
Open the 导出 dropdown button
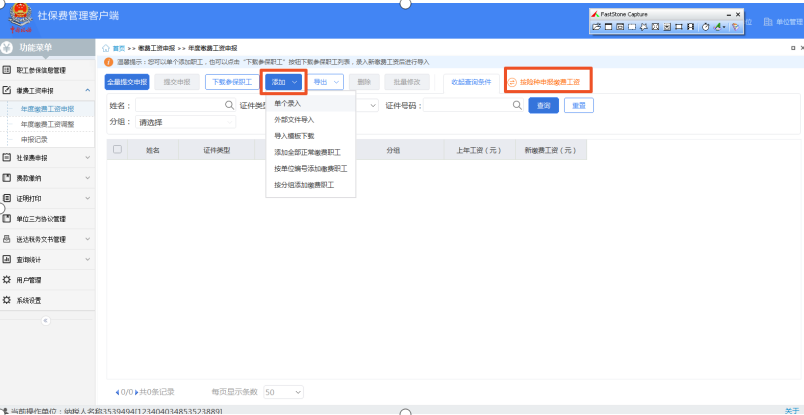324,82
